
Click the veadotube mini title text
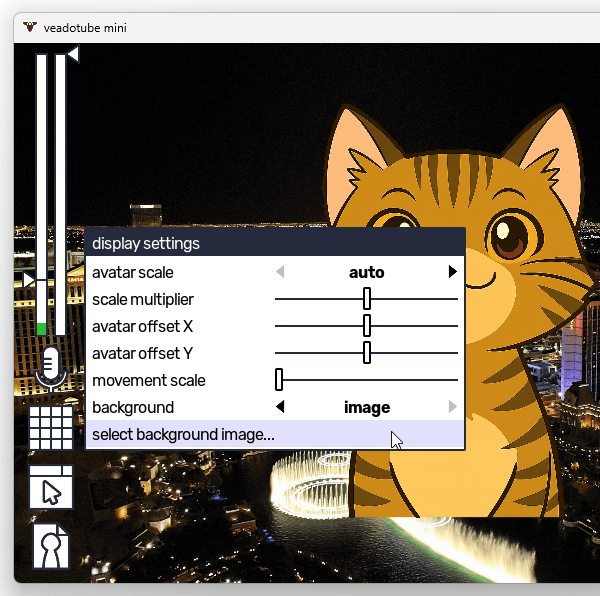(85, 28)
